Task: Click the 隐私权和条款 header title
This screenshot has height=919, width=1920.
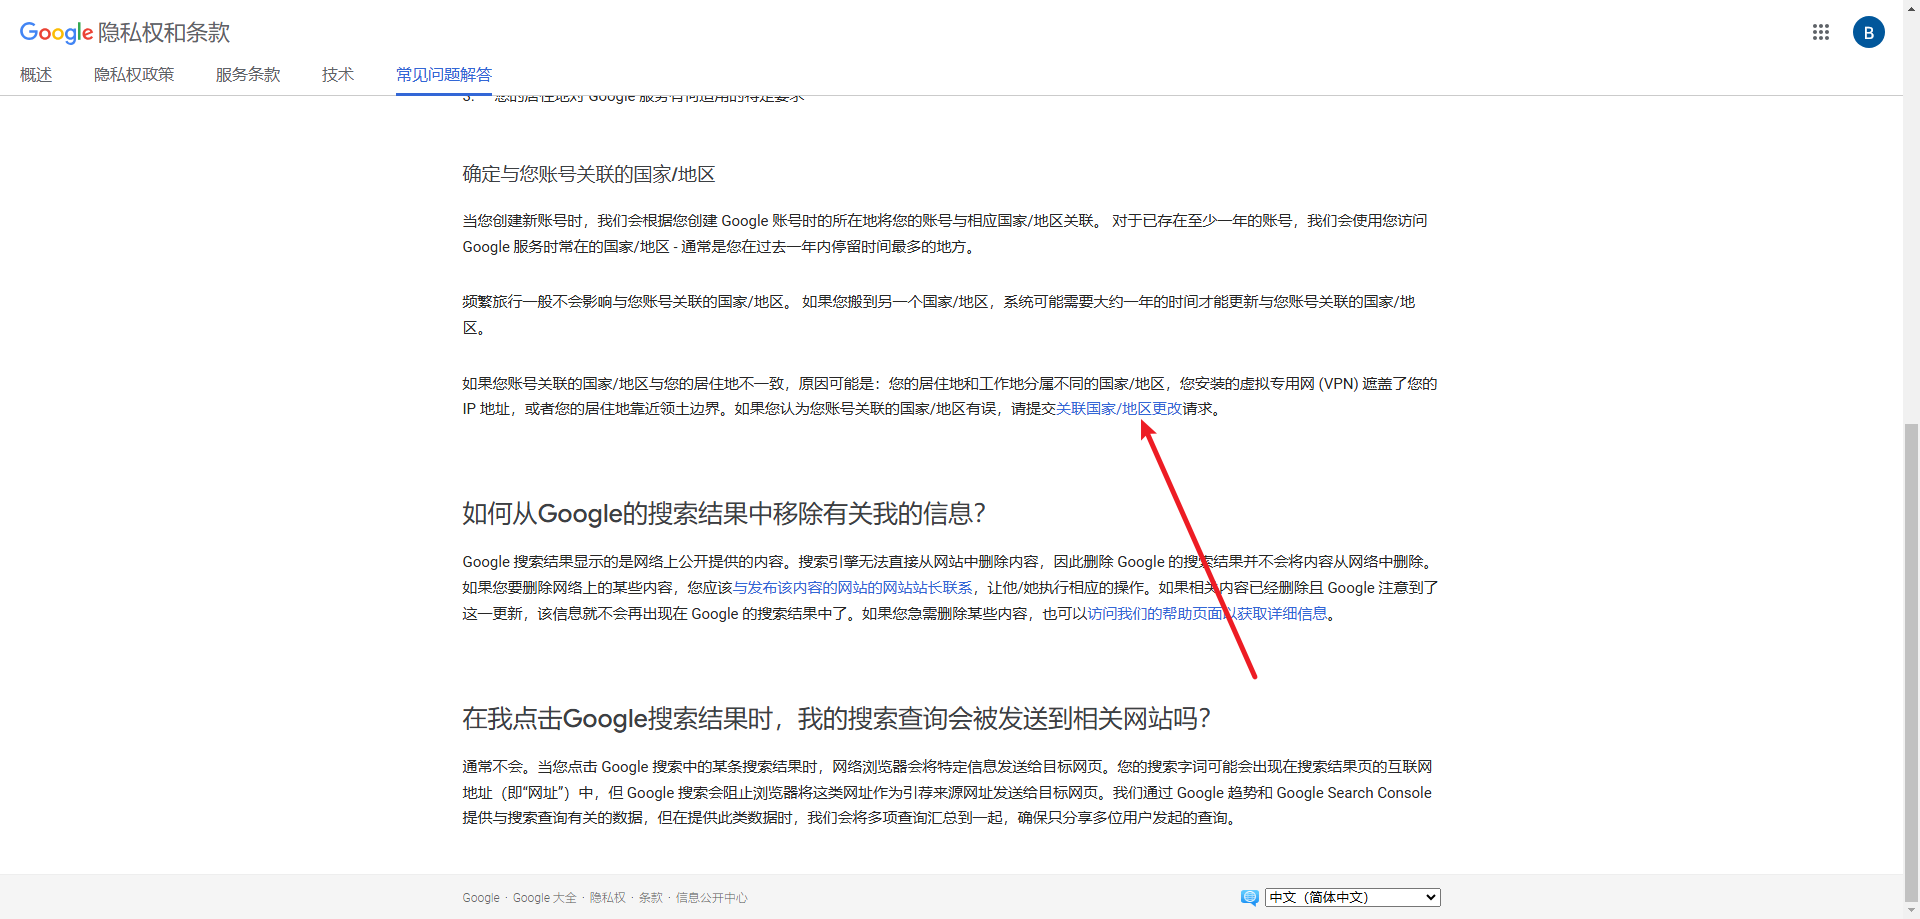Action: coord(164,33)
